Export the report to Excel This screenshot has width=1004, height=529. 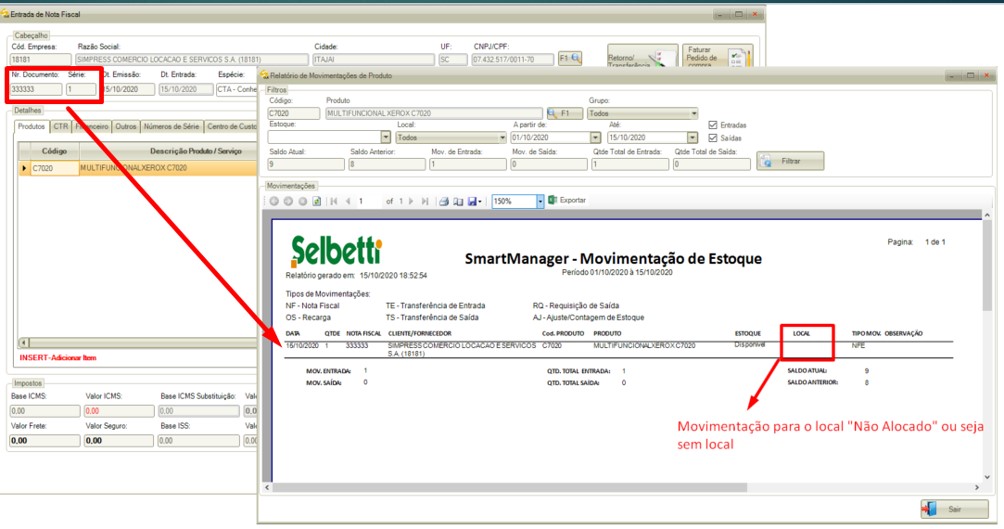pyautogui.click(x=567, y=200)
